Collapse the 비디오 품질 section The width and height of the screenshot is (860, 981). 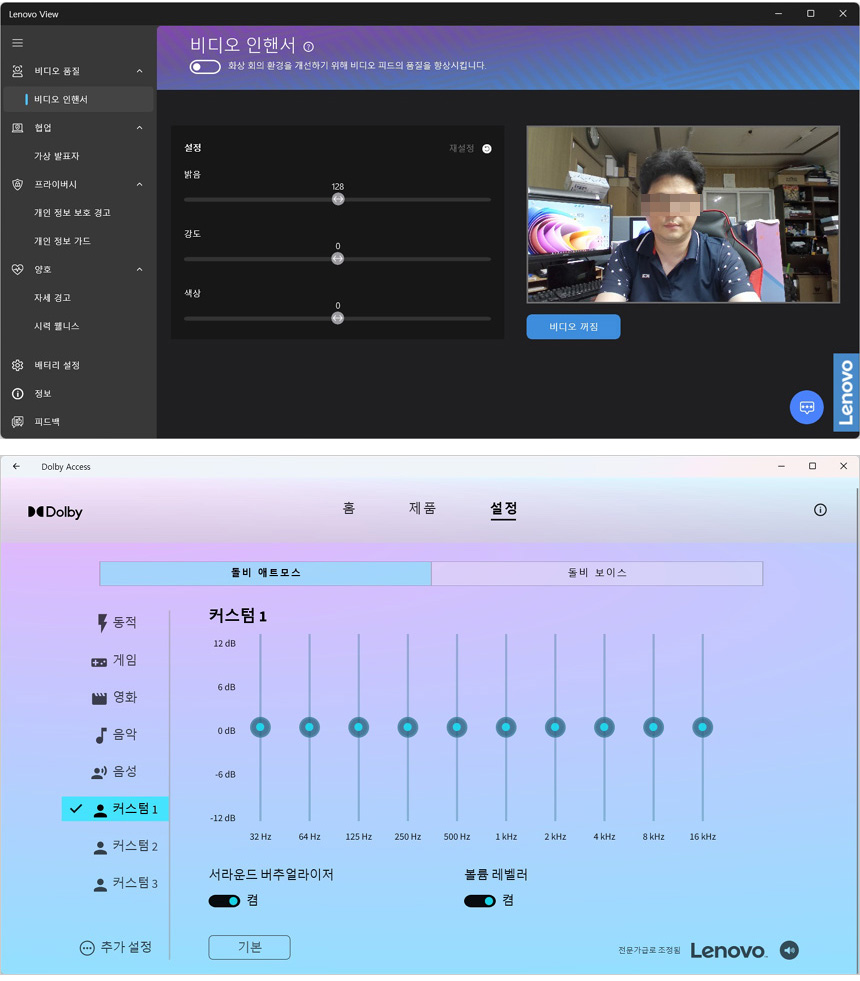[x=139, y=71]
